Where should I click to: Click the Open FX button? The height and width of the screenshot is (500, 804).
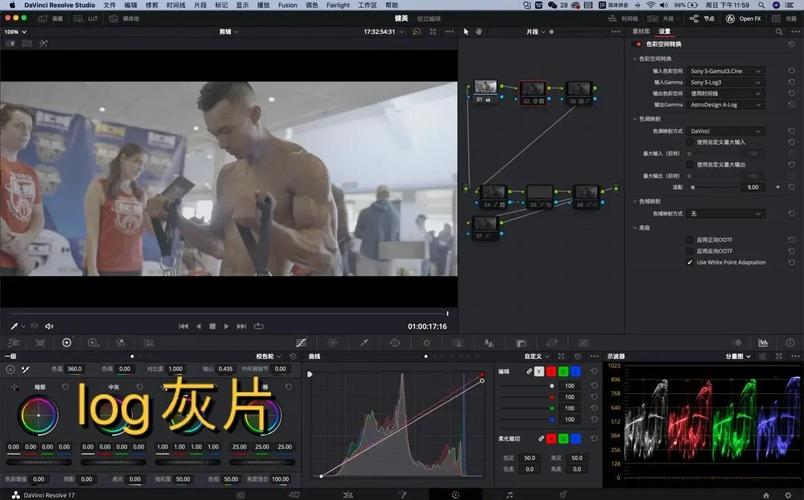(744, 18)
